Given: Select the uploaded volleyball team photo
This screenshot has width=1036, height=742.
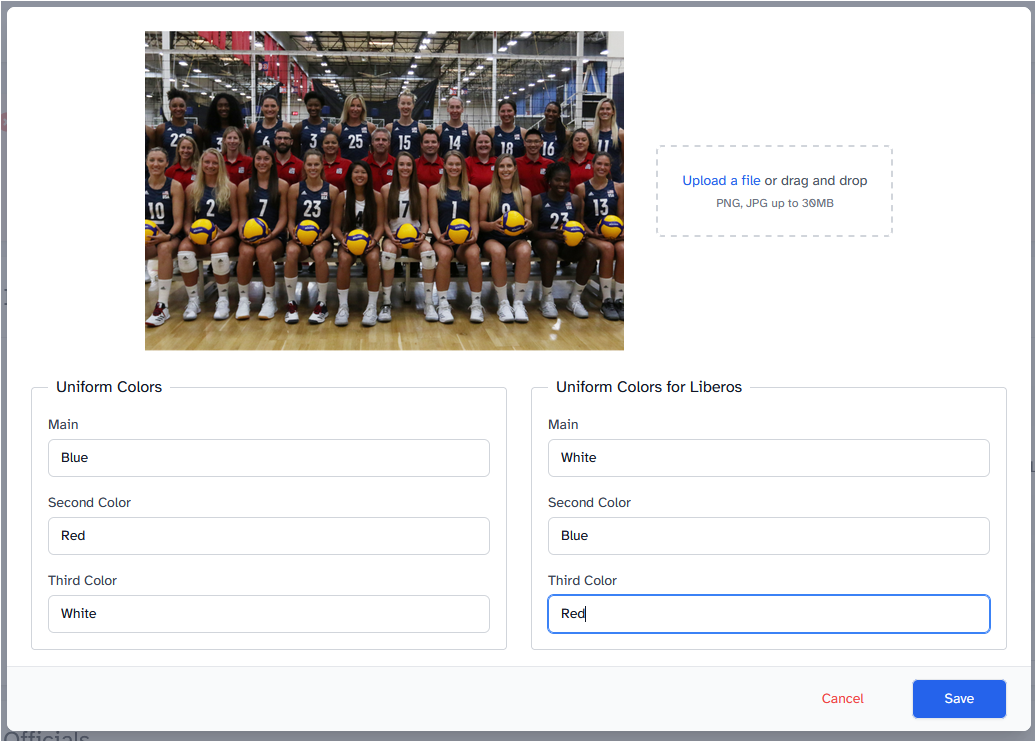Looking at the screenshot, I should 384,190.
